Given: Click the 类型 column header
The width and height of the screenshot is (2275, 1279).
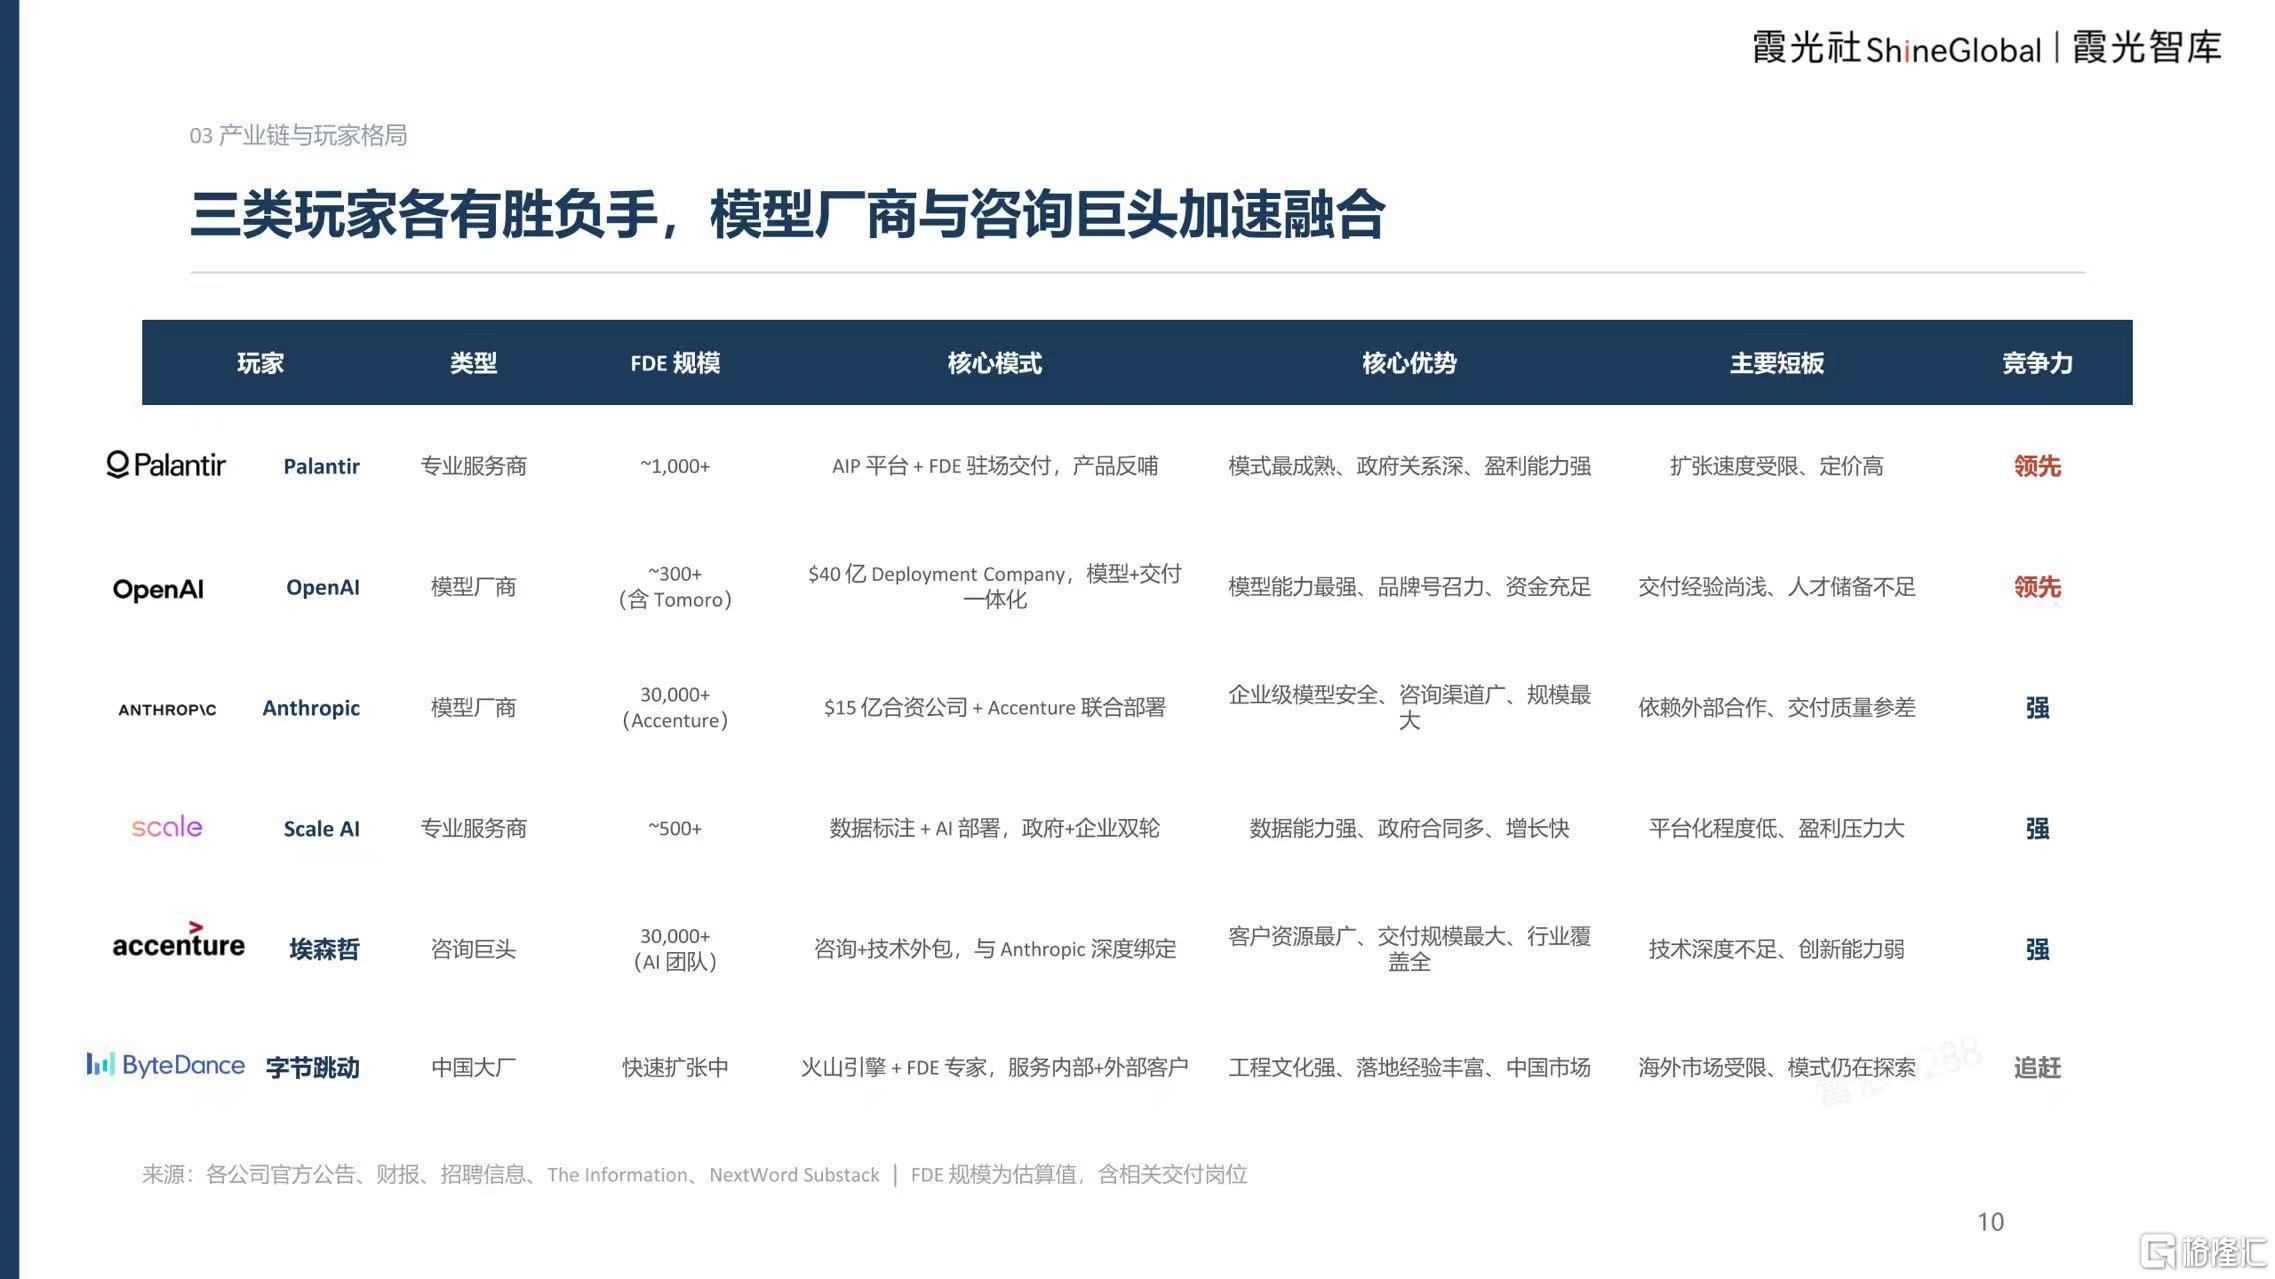Looking at the screenshot, I should pyautogui.click(x=473, y=363).
